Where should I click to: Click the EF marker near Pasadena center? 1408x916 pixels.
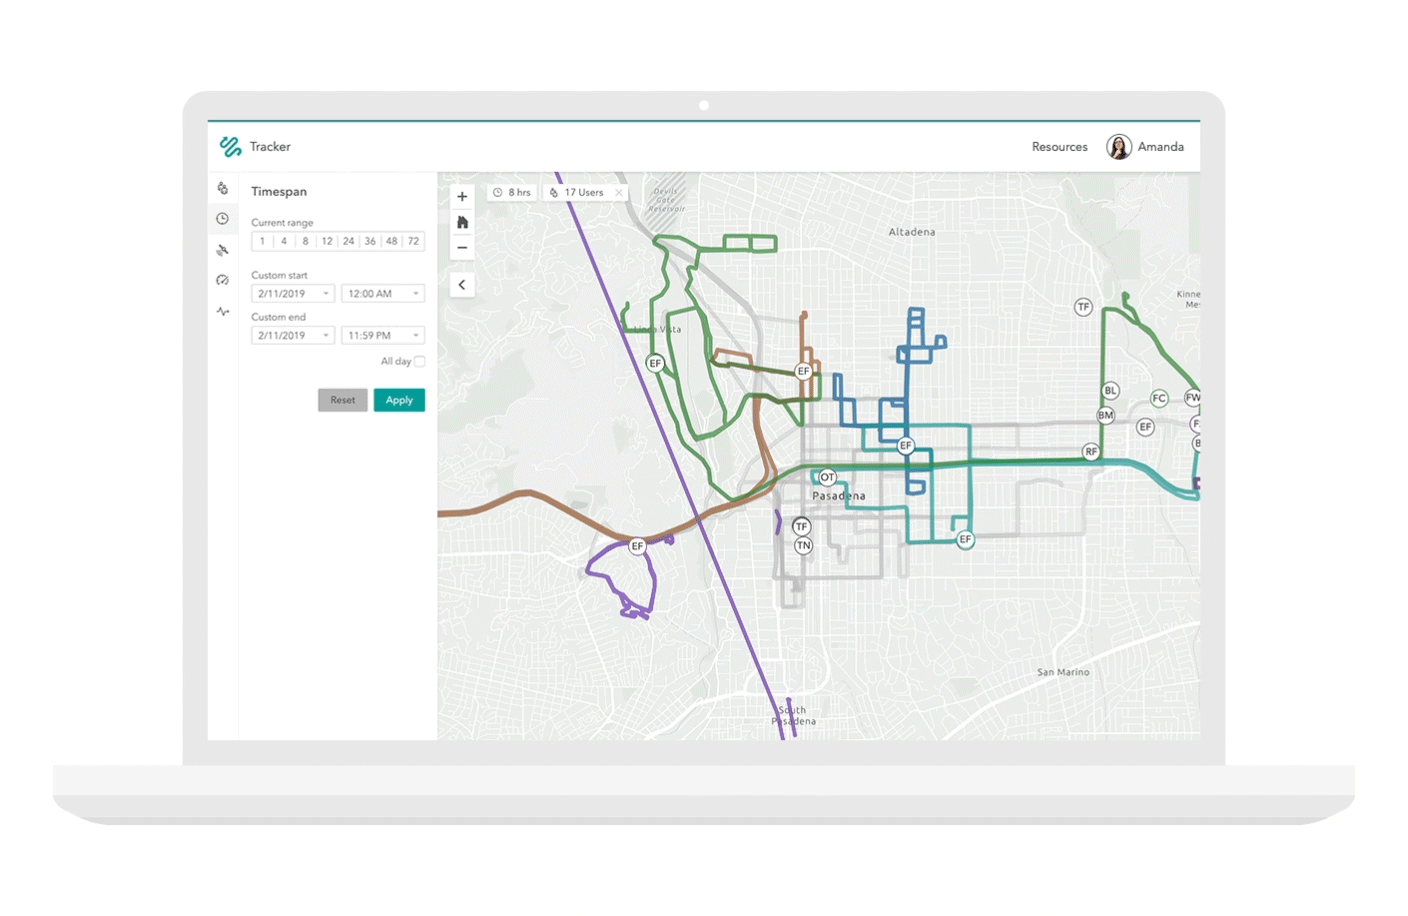904,446
